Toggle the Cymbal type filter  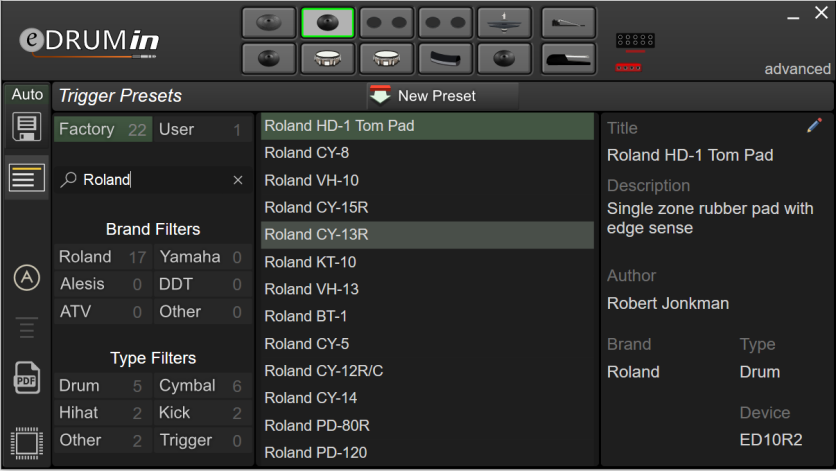[203, 386]
